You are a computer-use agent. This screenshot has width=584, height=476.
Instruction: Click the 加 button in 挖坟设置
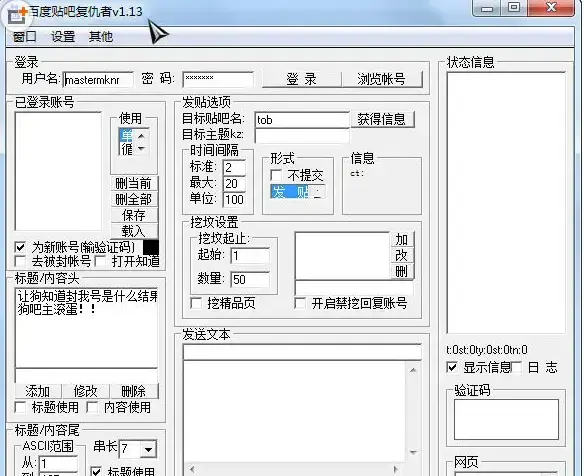[402, 239]
